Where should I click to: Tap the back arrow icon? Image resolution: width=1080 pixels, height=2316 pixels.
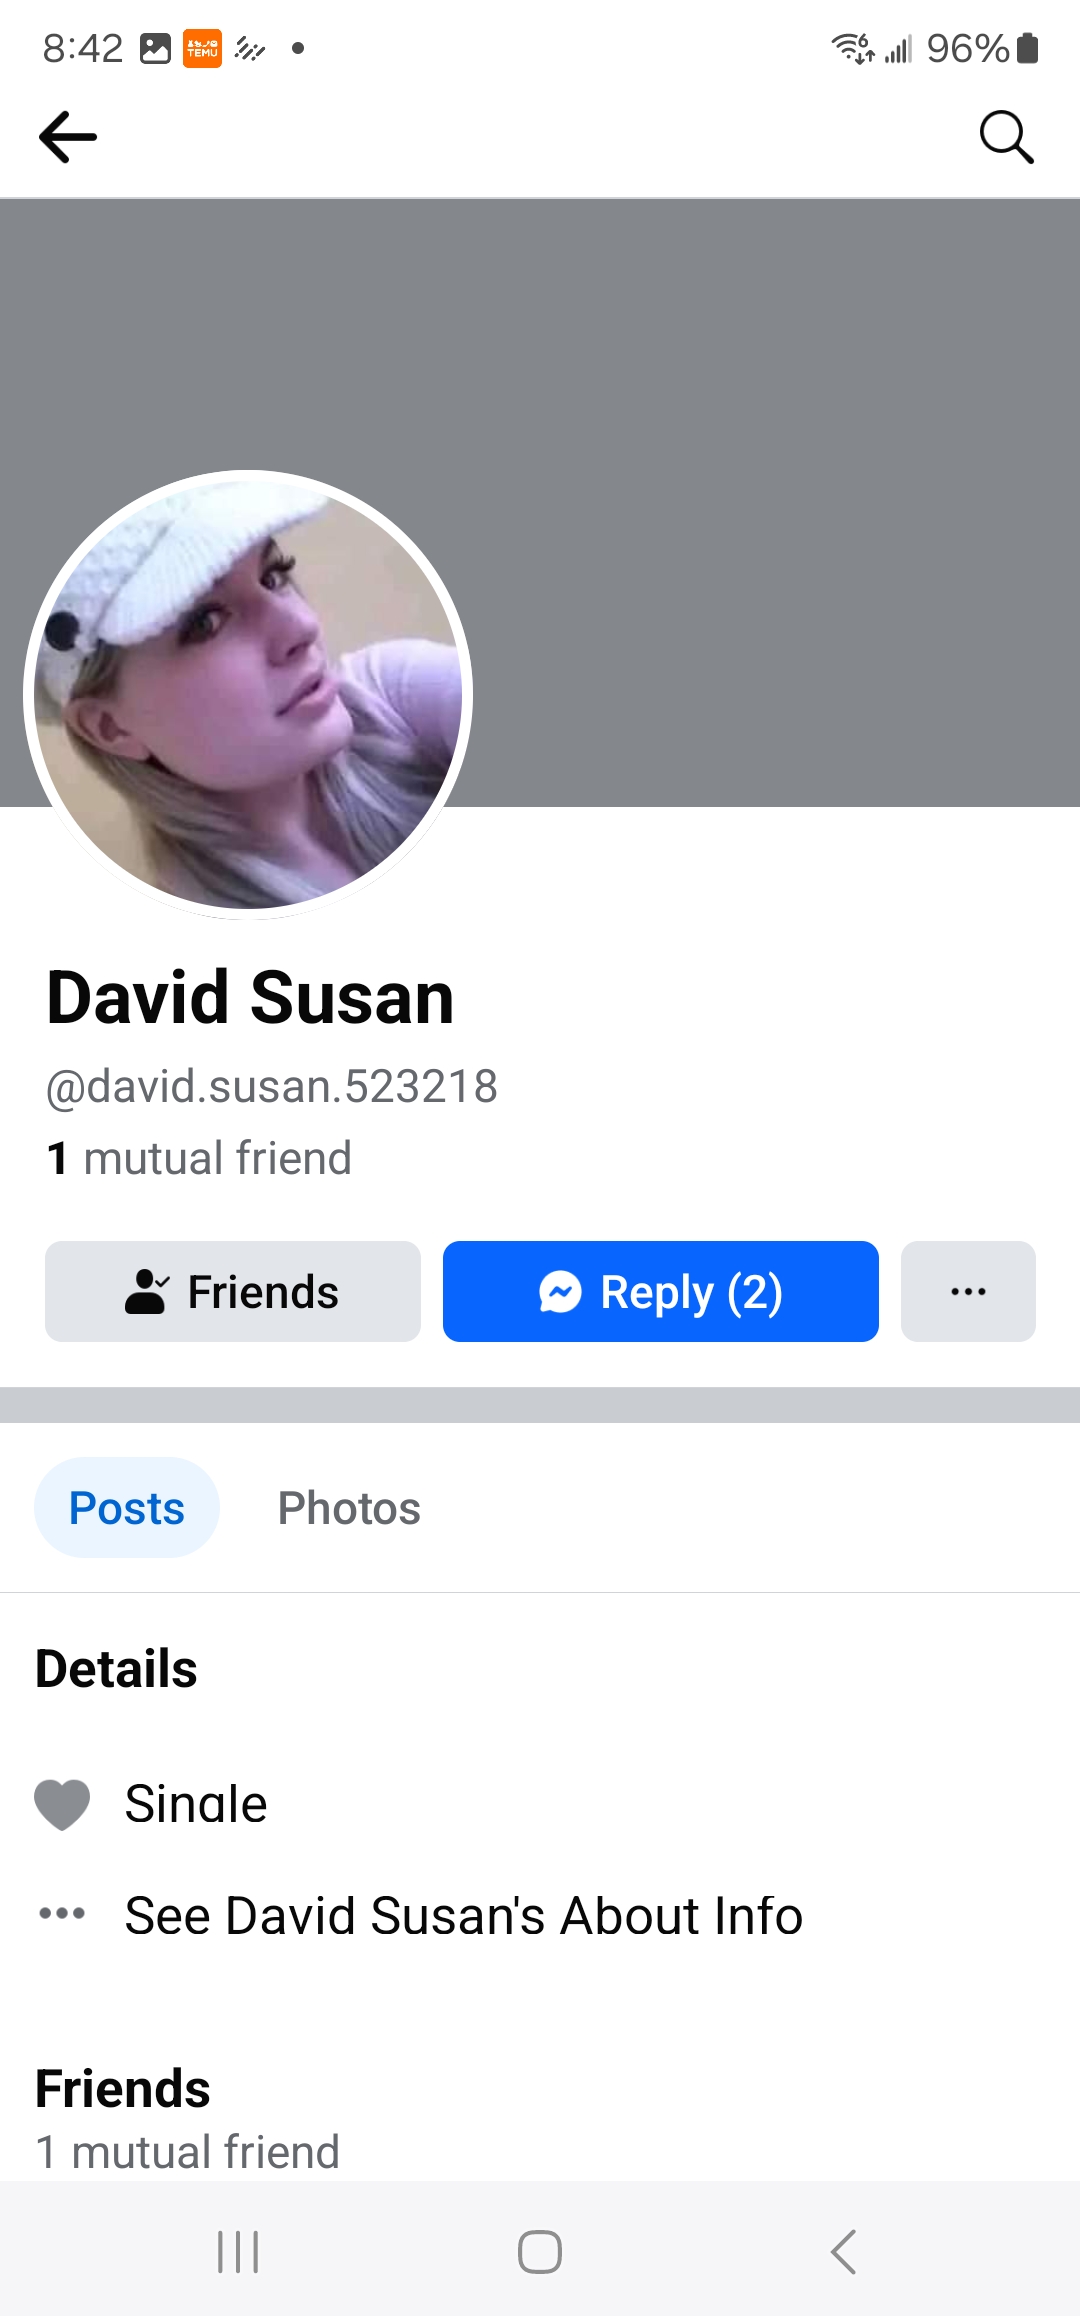pos(68,137)
